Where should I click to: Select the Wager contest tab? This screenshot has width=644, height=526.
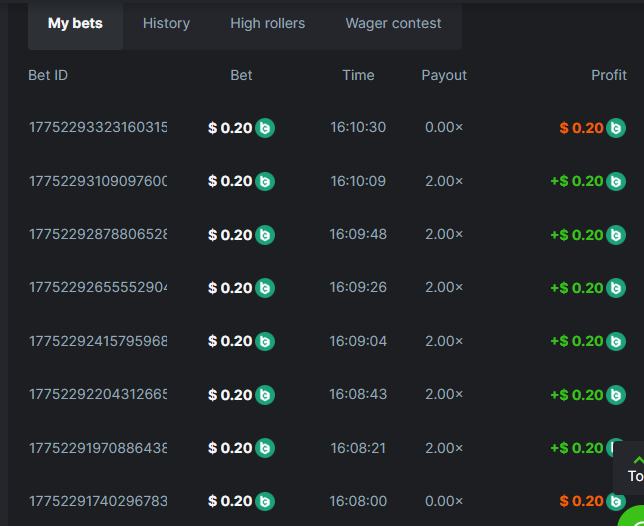pos(393,24)
